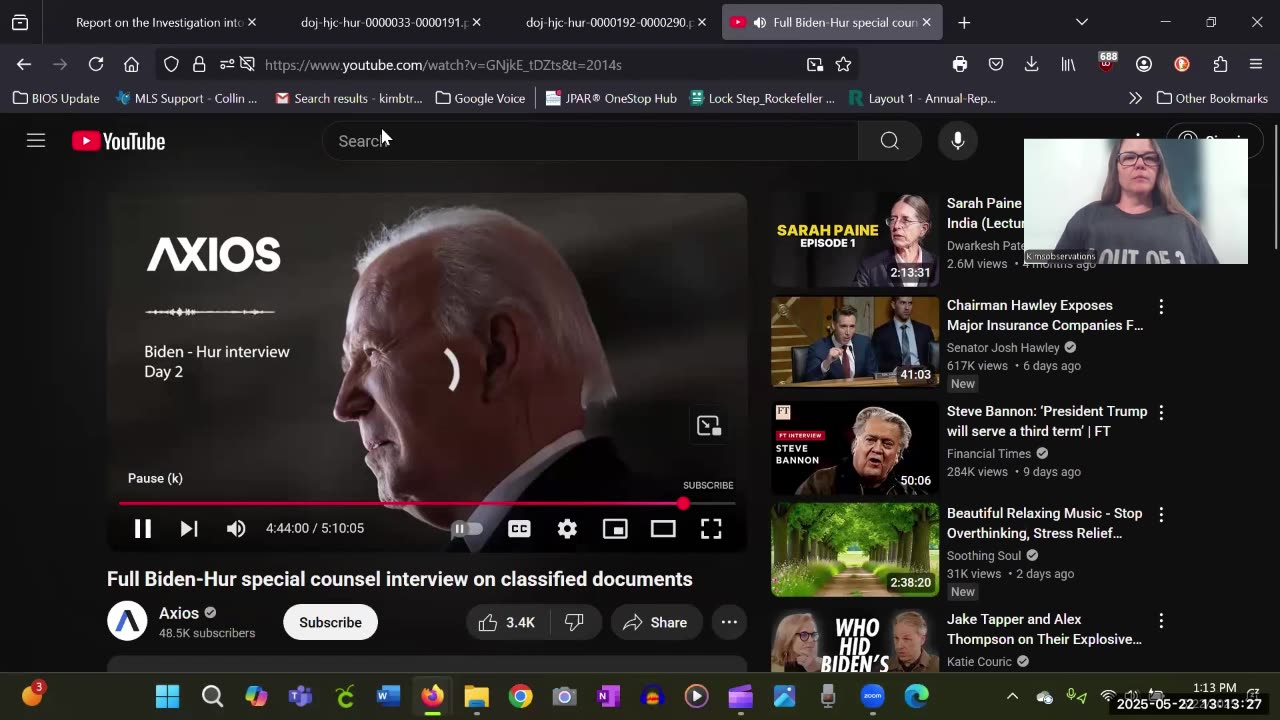This screenshot has width=1280, height=720.
Task: Open the tracking protection shield icon
Action: 171,64
